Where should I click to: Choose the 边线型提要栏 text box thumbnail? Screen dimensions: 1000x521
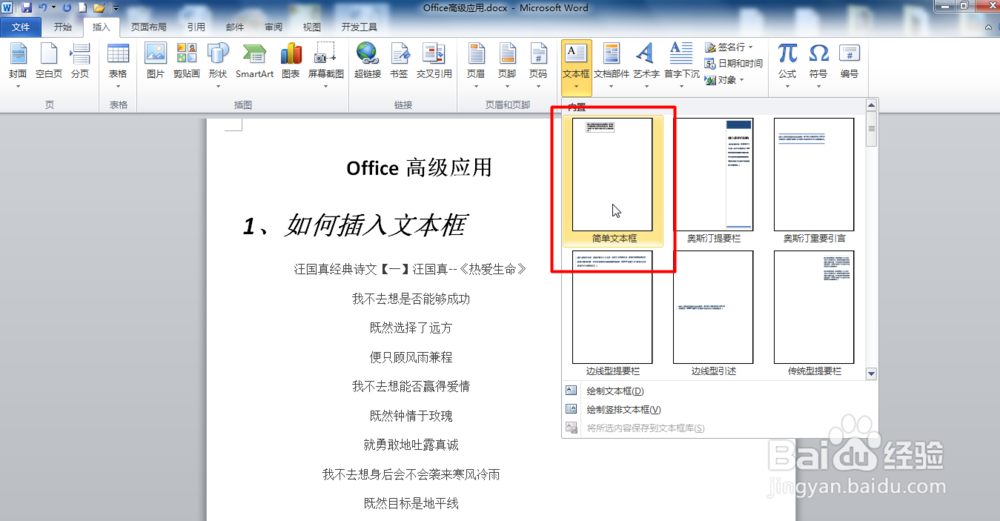pyautogui.click(x=612, y=313)
